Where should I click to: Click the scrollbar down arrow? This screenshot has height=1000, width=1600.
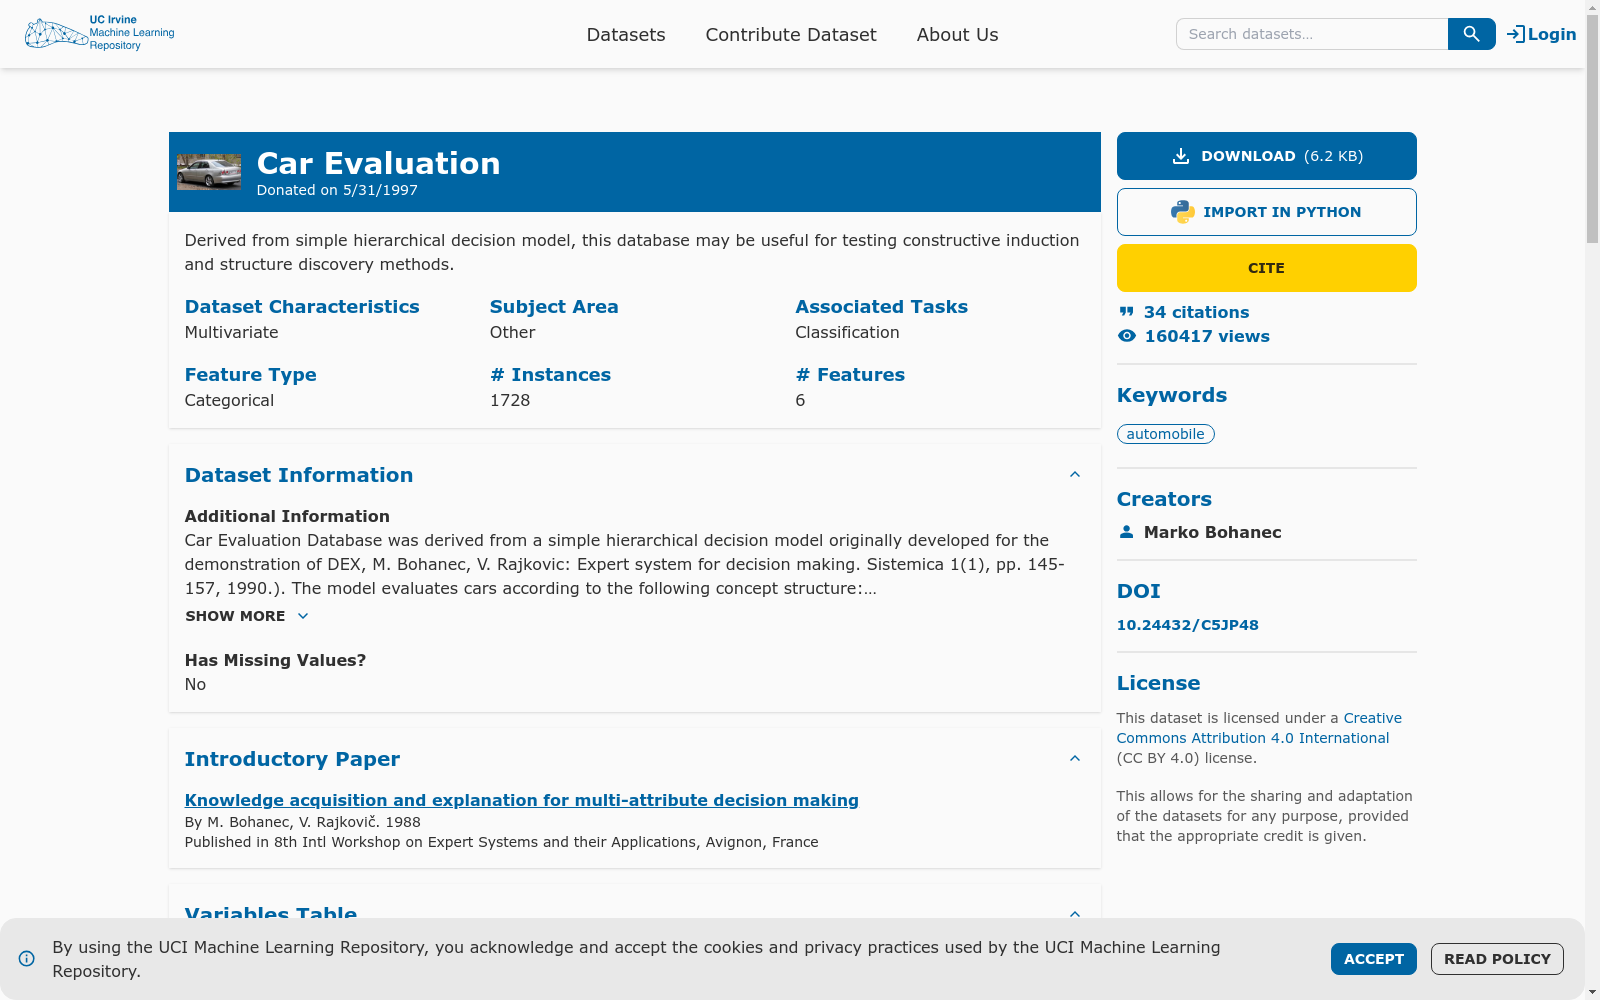tap(1592, 992)
